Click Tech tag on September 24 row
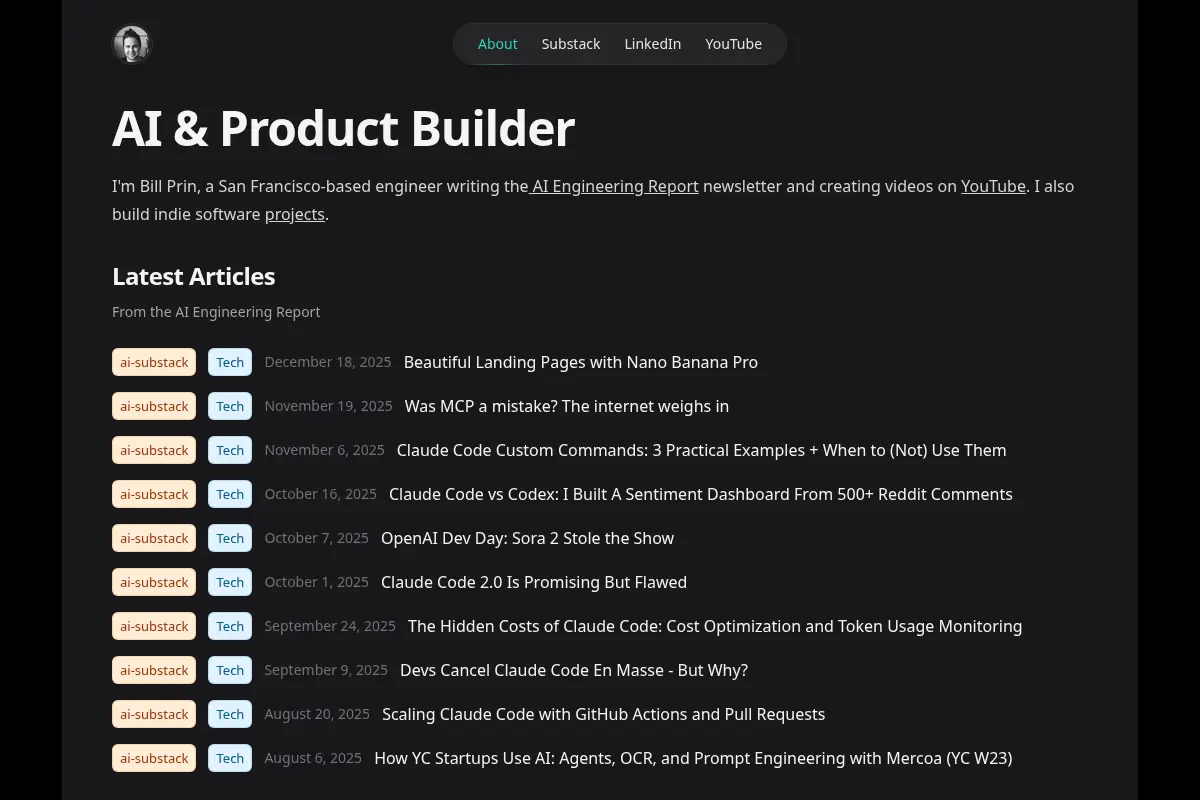Screen dimensions: 1200x800 (230, 626)
